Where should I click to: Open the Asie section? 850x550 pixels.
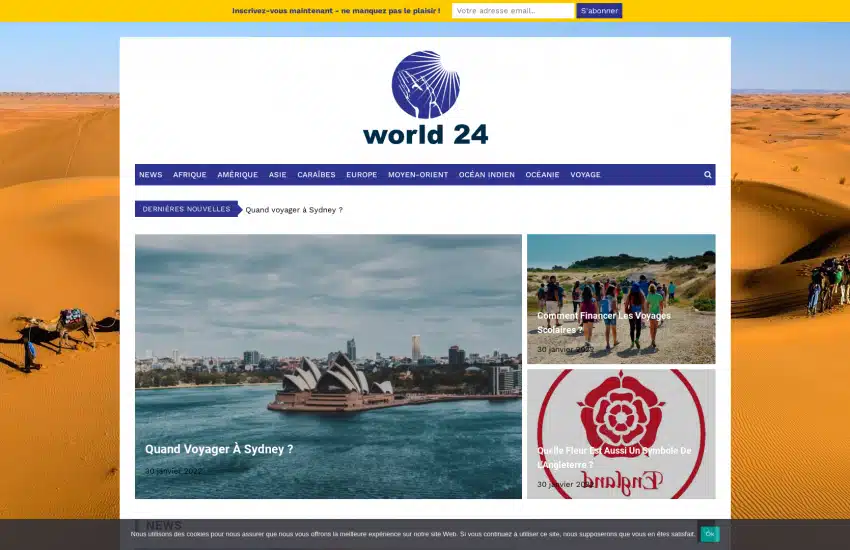pos(277,175)
